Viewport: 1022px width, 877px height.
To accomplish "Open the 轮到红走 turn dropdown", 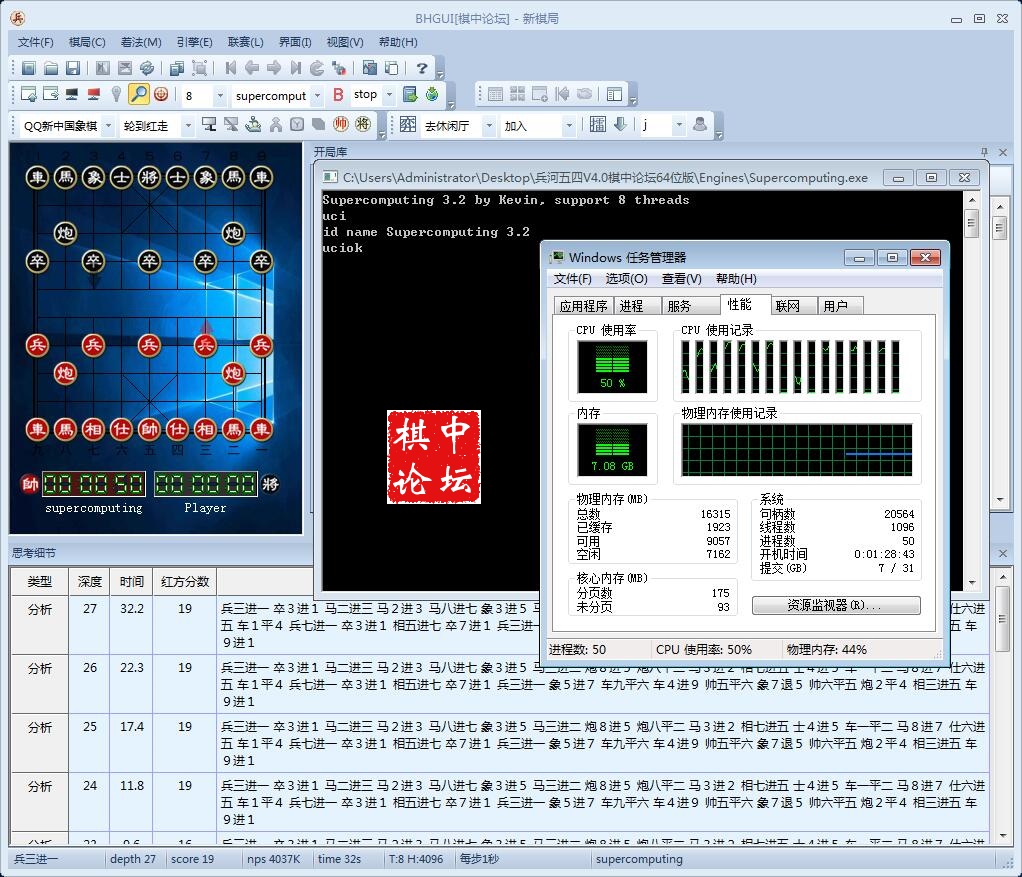I will [x=188, y=126].
